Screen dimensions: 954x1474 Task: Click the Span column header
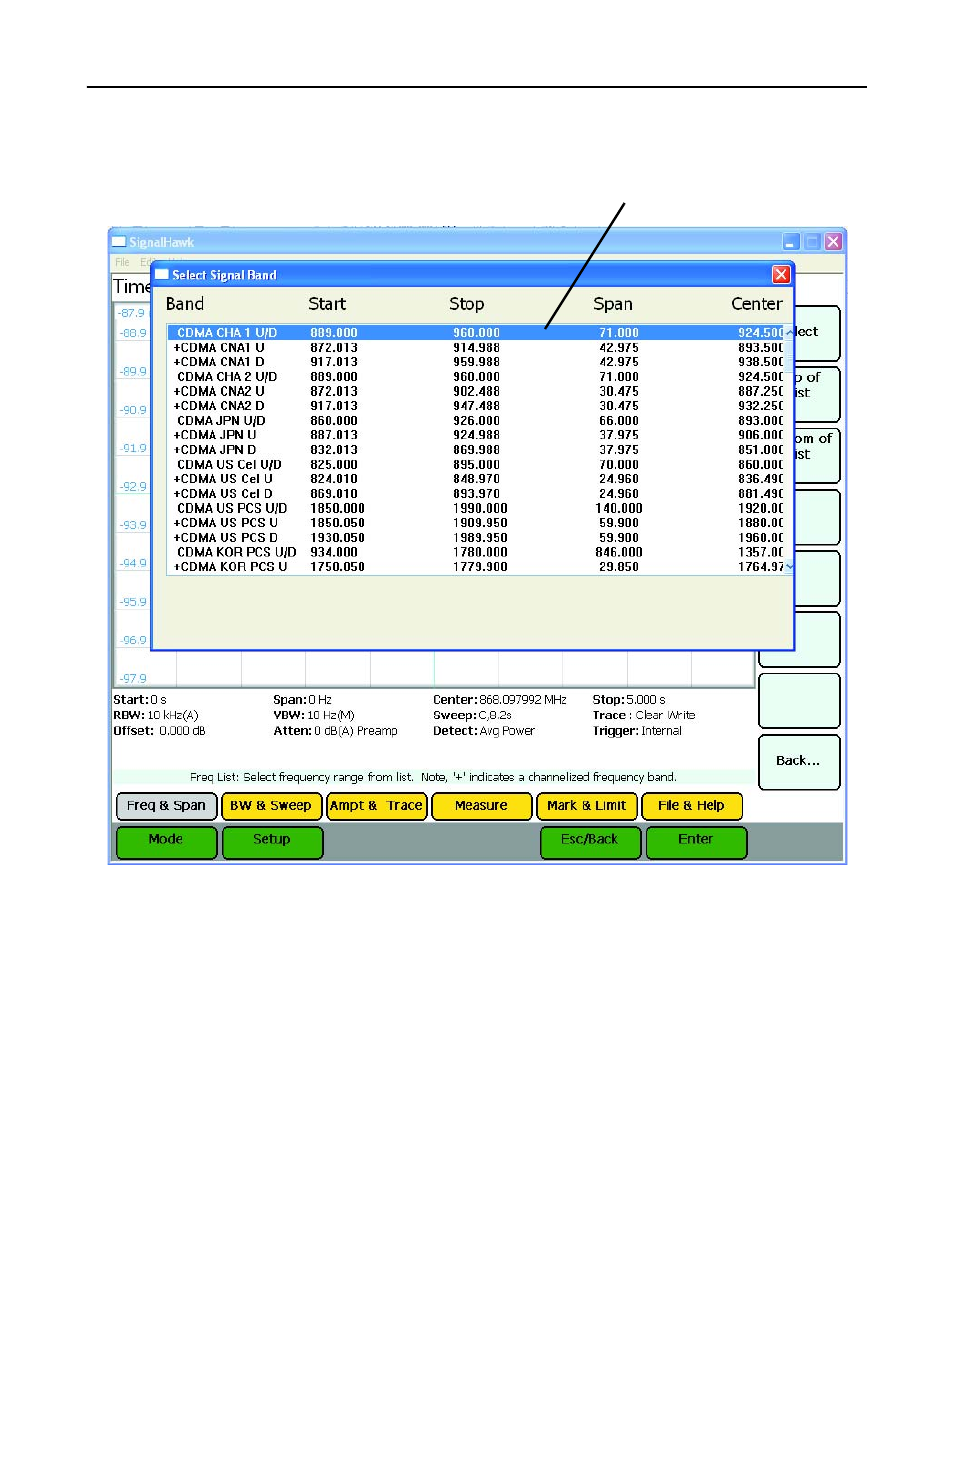613,304
